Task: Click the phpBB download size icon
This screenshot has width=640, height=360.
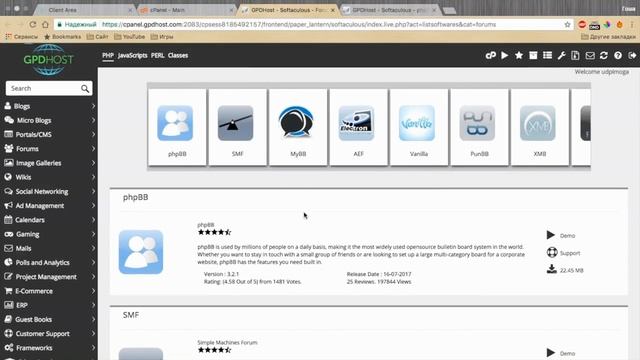Action: tap(551, 269)
